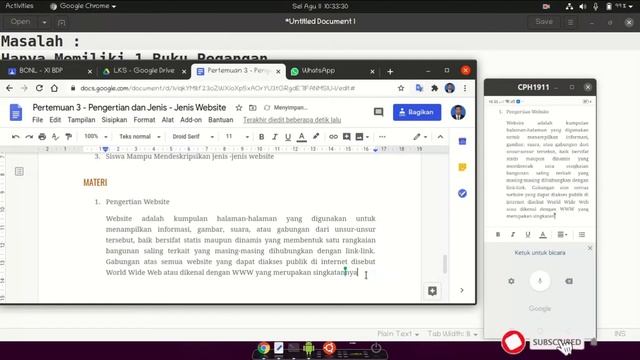Open the zoom 100% dropdown
This screenshot has height=360, width=640.
[x=96, y=136]
